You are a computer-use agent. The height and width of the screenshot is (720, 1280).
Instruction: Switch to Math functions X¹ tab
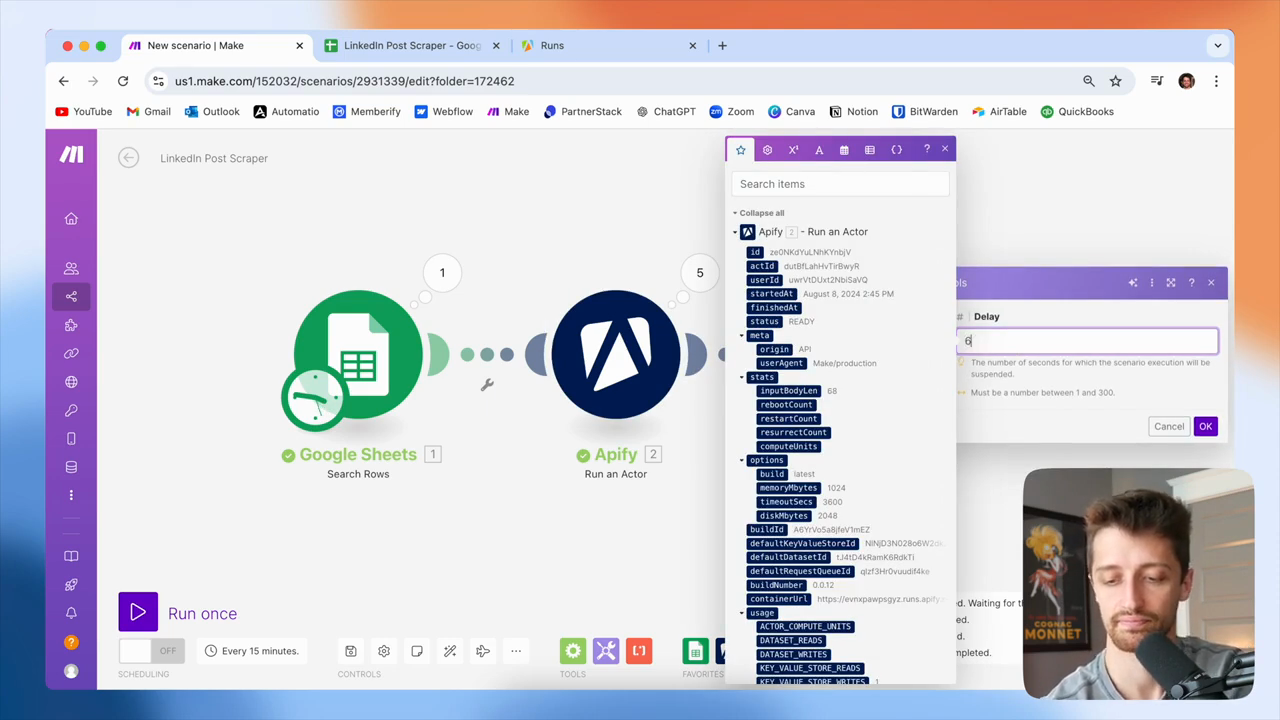click(793, 150)
